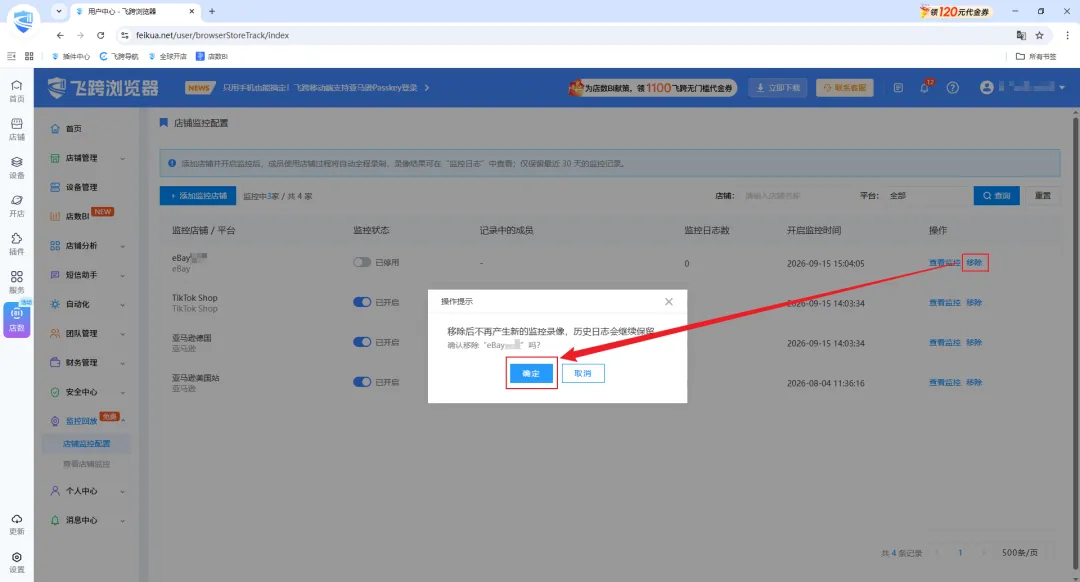Open 查看监控 link for TikTok Shop
The image size is (1080, 582).
click(x=944, y=302)
